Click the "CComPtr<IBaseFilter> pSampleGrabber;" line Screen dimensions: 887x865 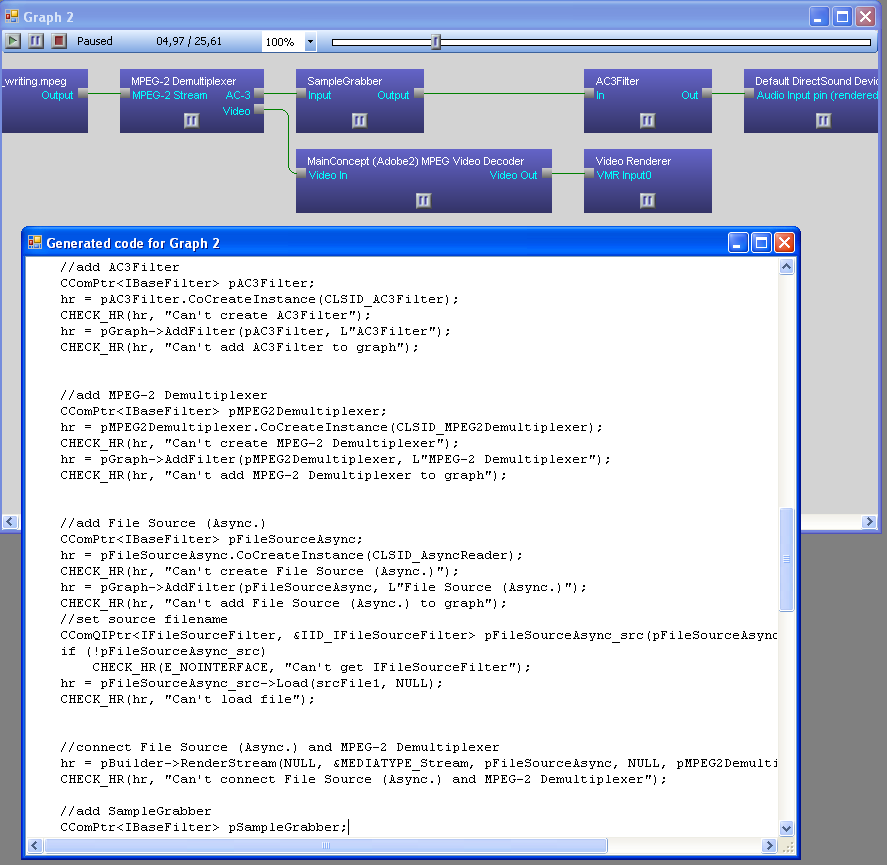pyautogui.click(x=204, y=827)
